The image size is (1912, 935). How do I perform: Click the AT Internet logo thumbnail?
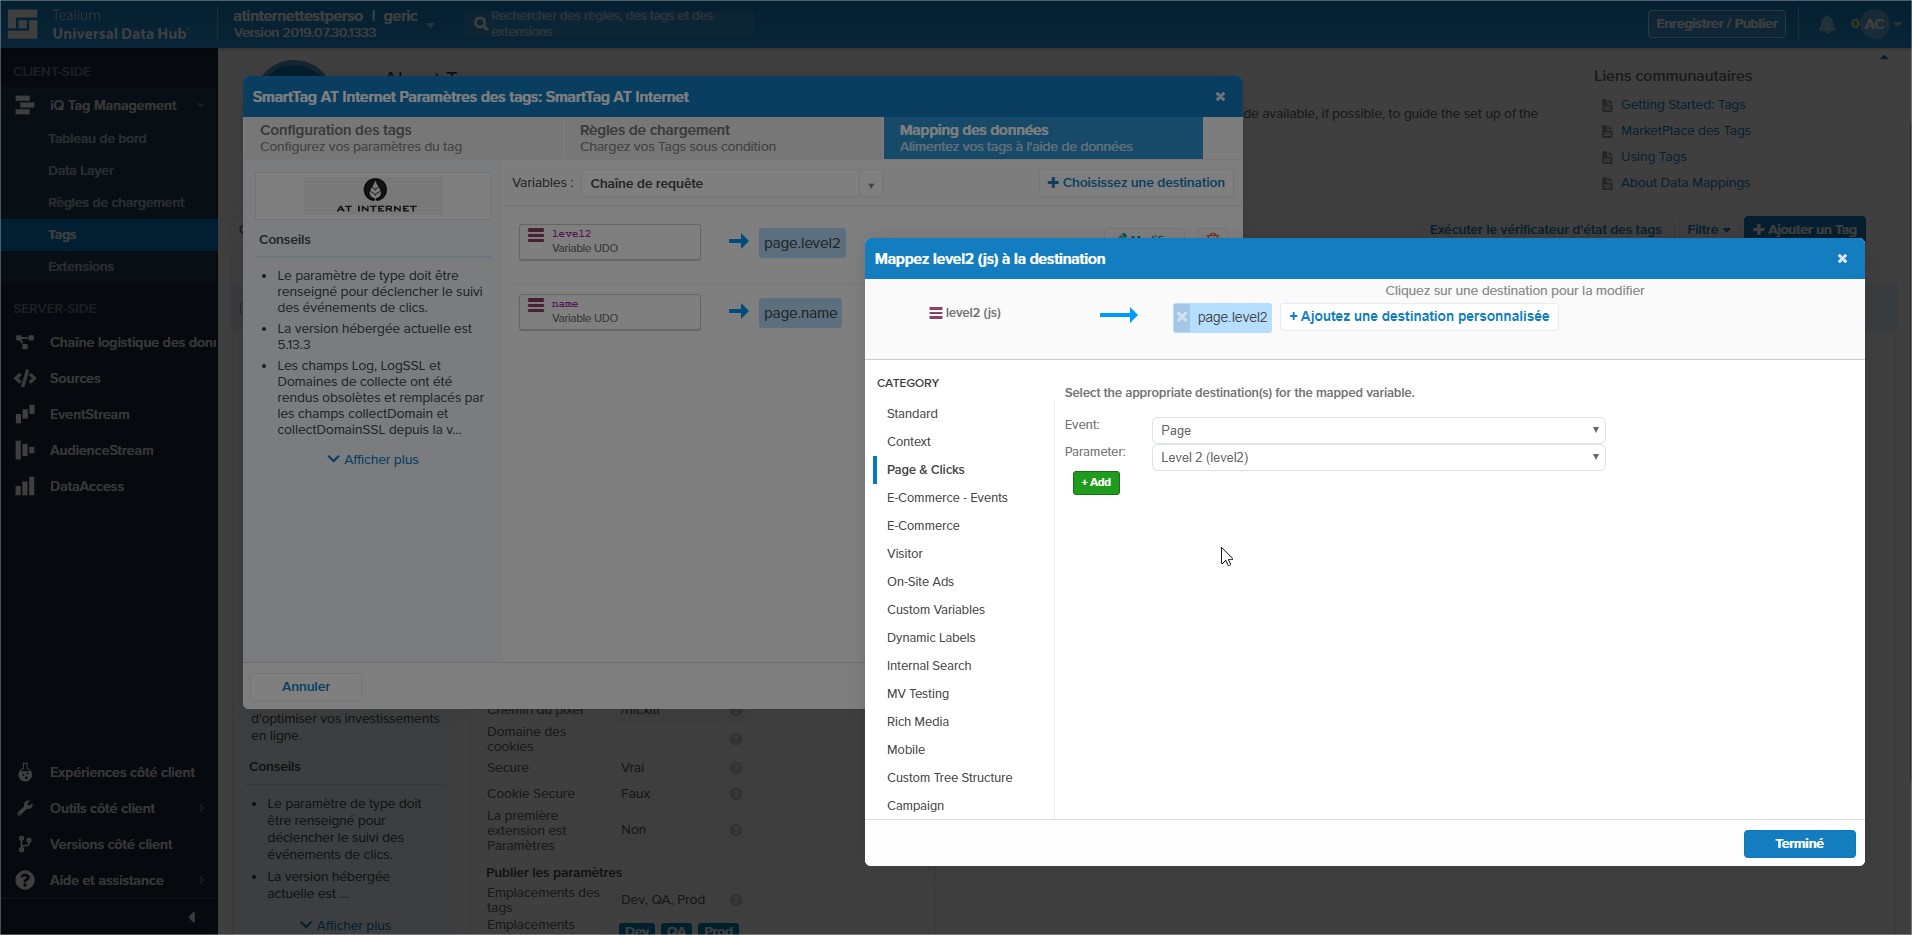373,195
